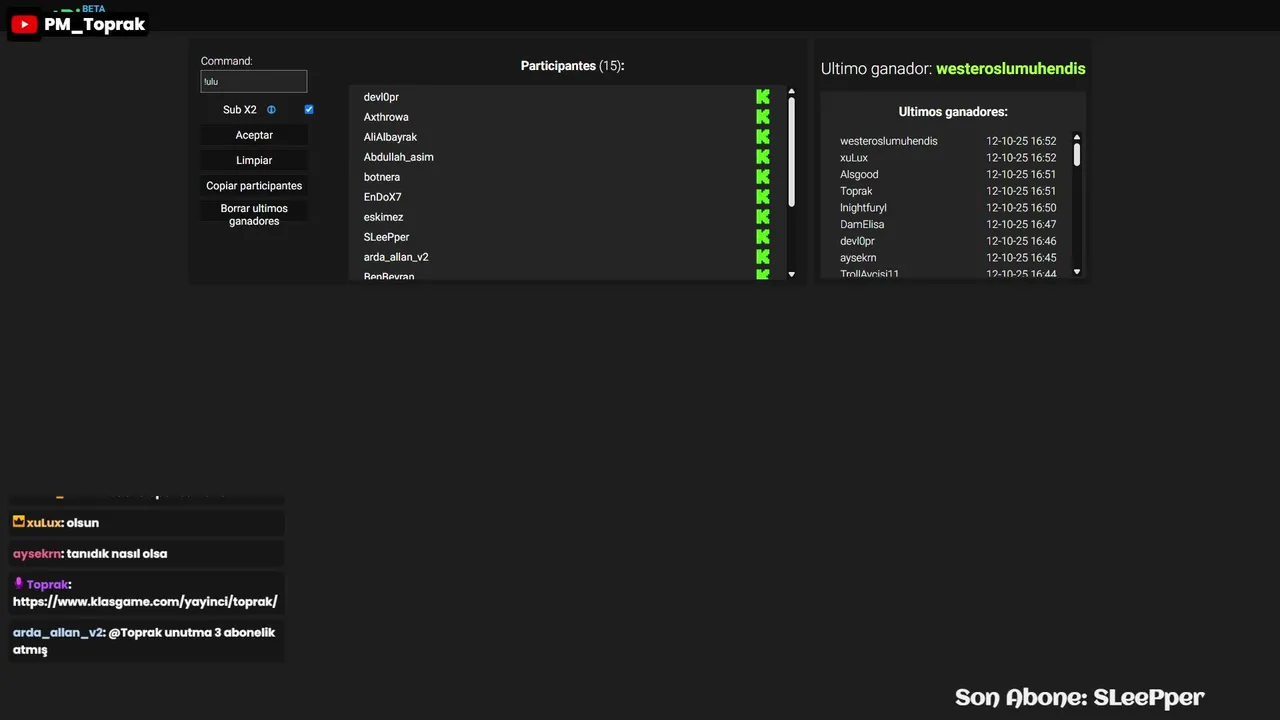This screenshot has width=1280, height=720.
Task: Click the Kick icon beside SLeePper
Action: point(763,237)
